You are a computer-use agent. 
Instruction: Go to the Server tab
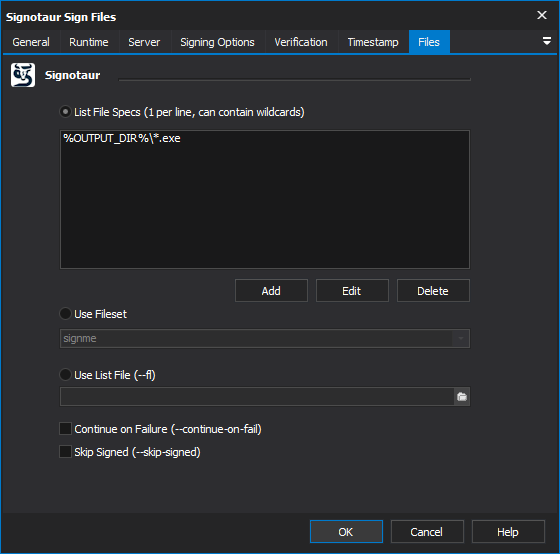coord(144,42)
